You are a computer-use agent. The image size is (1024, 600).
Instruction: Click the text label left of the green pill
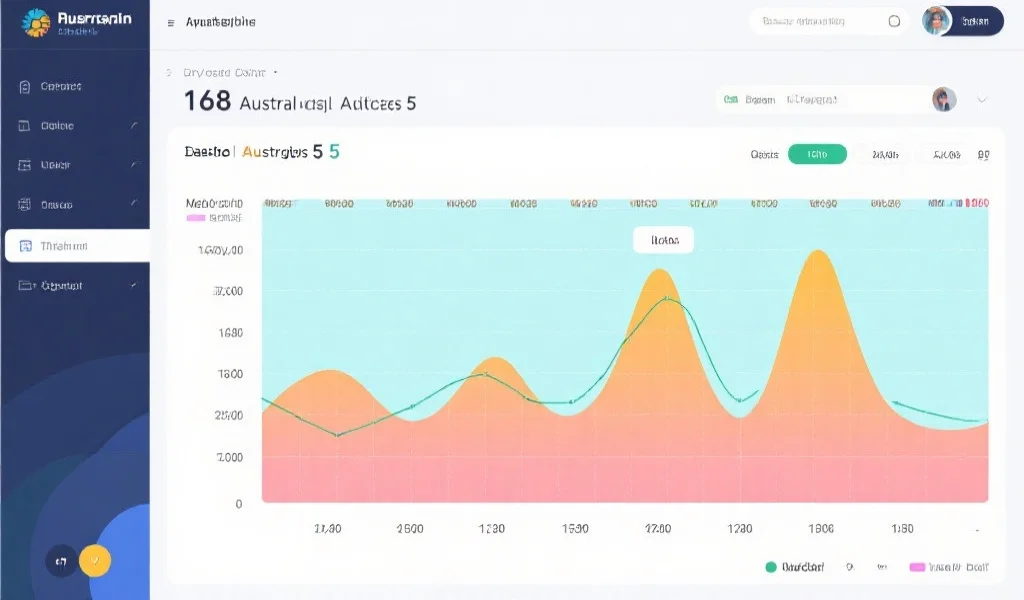(x=764, y=155)
